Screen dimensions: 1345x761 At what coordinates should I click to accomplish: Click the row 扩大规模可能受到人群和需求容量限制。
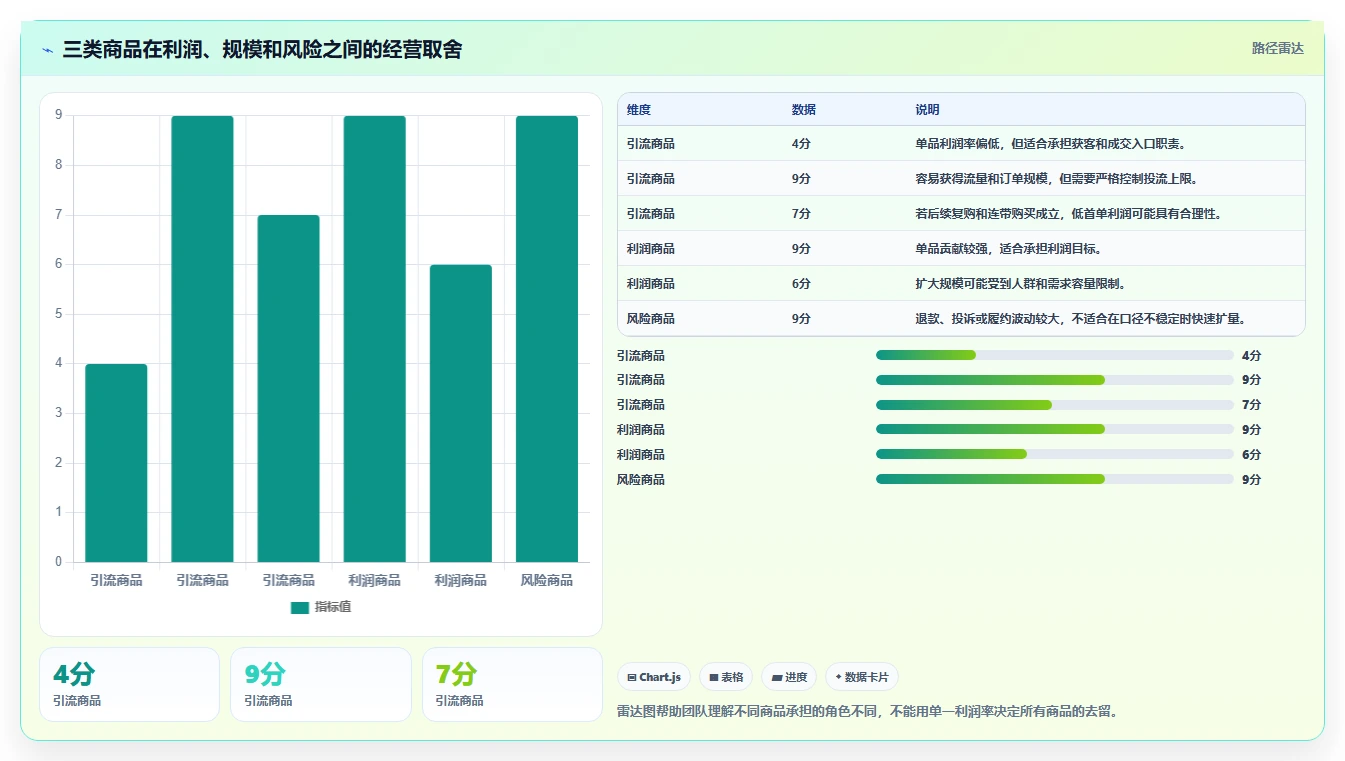[x=961, y=284]
